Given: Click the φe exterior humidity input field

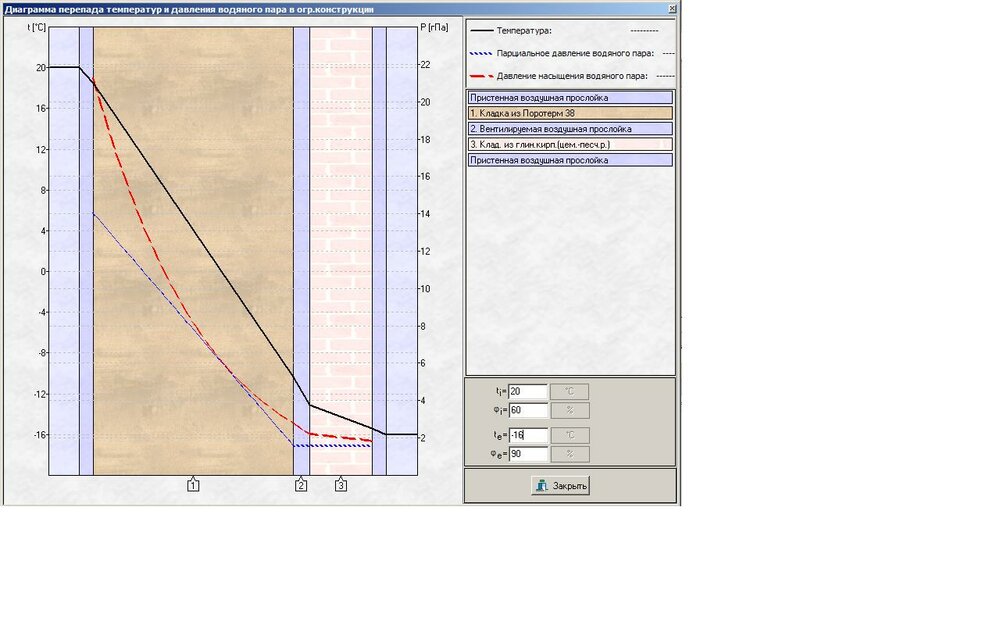Looking at the screenshot, I should pyautogui.click(x=528, y=454).
